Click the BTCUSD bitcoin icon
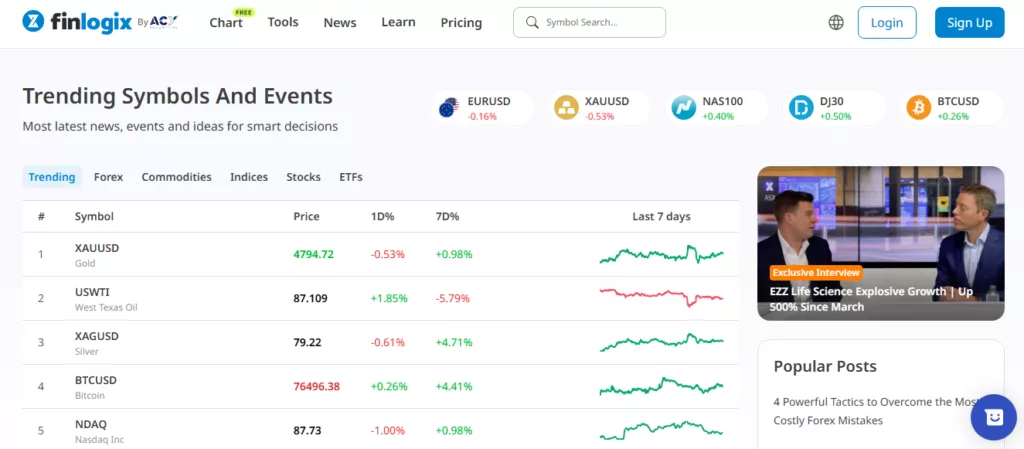The width and height of the screenshot is (1024, 449). pyautogui.click(x=918, y=108)
